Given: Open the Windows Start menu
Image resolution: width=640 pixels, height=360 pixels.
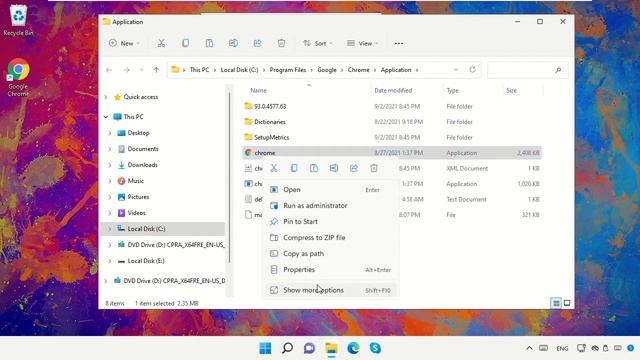Looking at the screenshot, I should click(x=265, y=348).
